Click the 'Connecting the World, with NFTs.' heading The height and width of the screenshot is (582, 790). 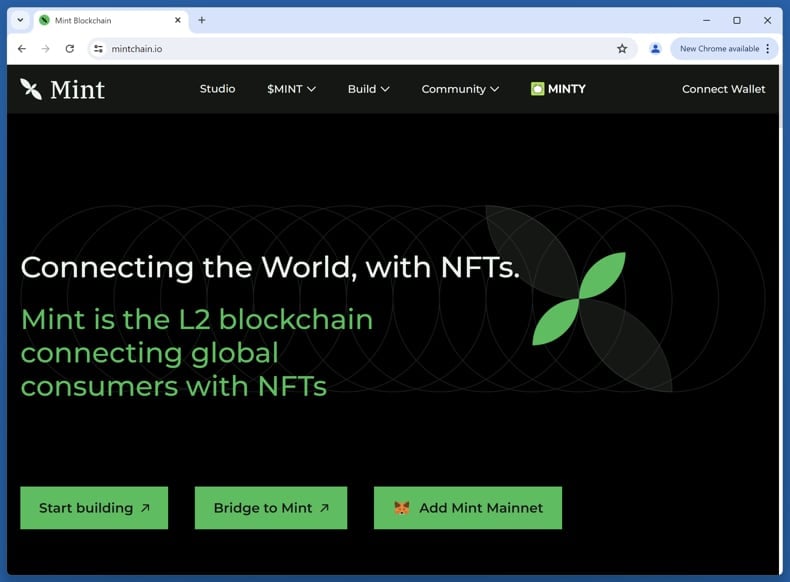point(270,267)
